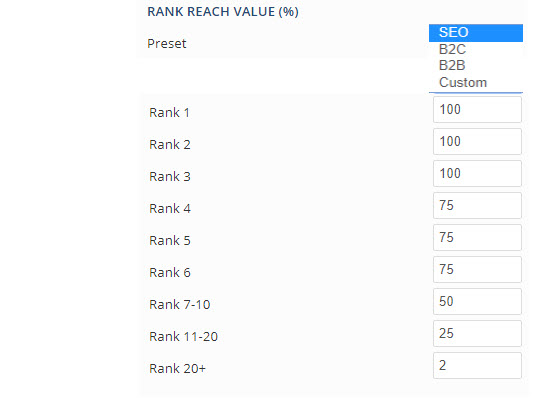Viewport: 535px width, 398px height.
Task: Click the Rank 7-10 label
Action: (180, 304)
